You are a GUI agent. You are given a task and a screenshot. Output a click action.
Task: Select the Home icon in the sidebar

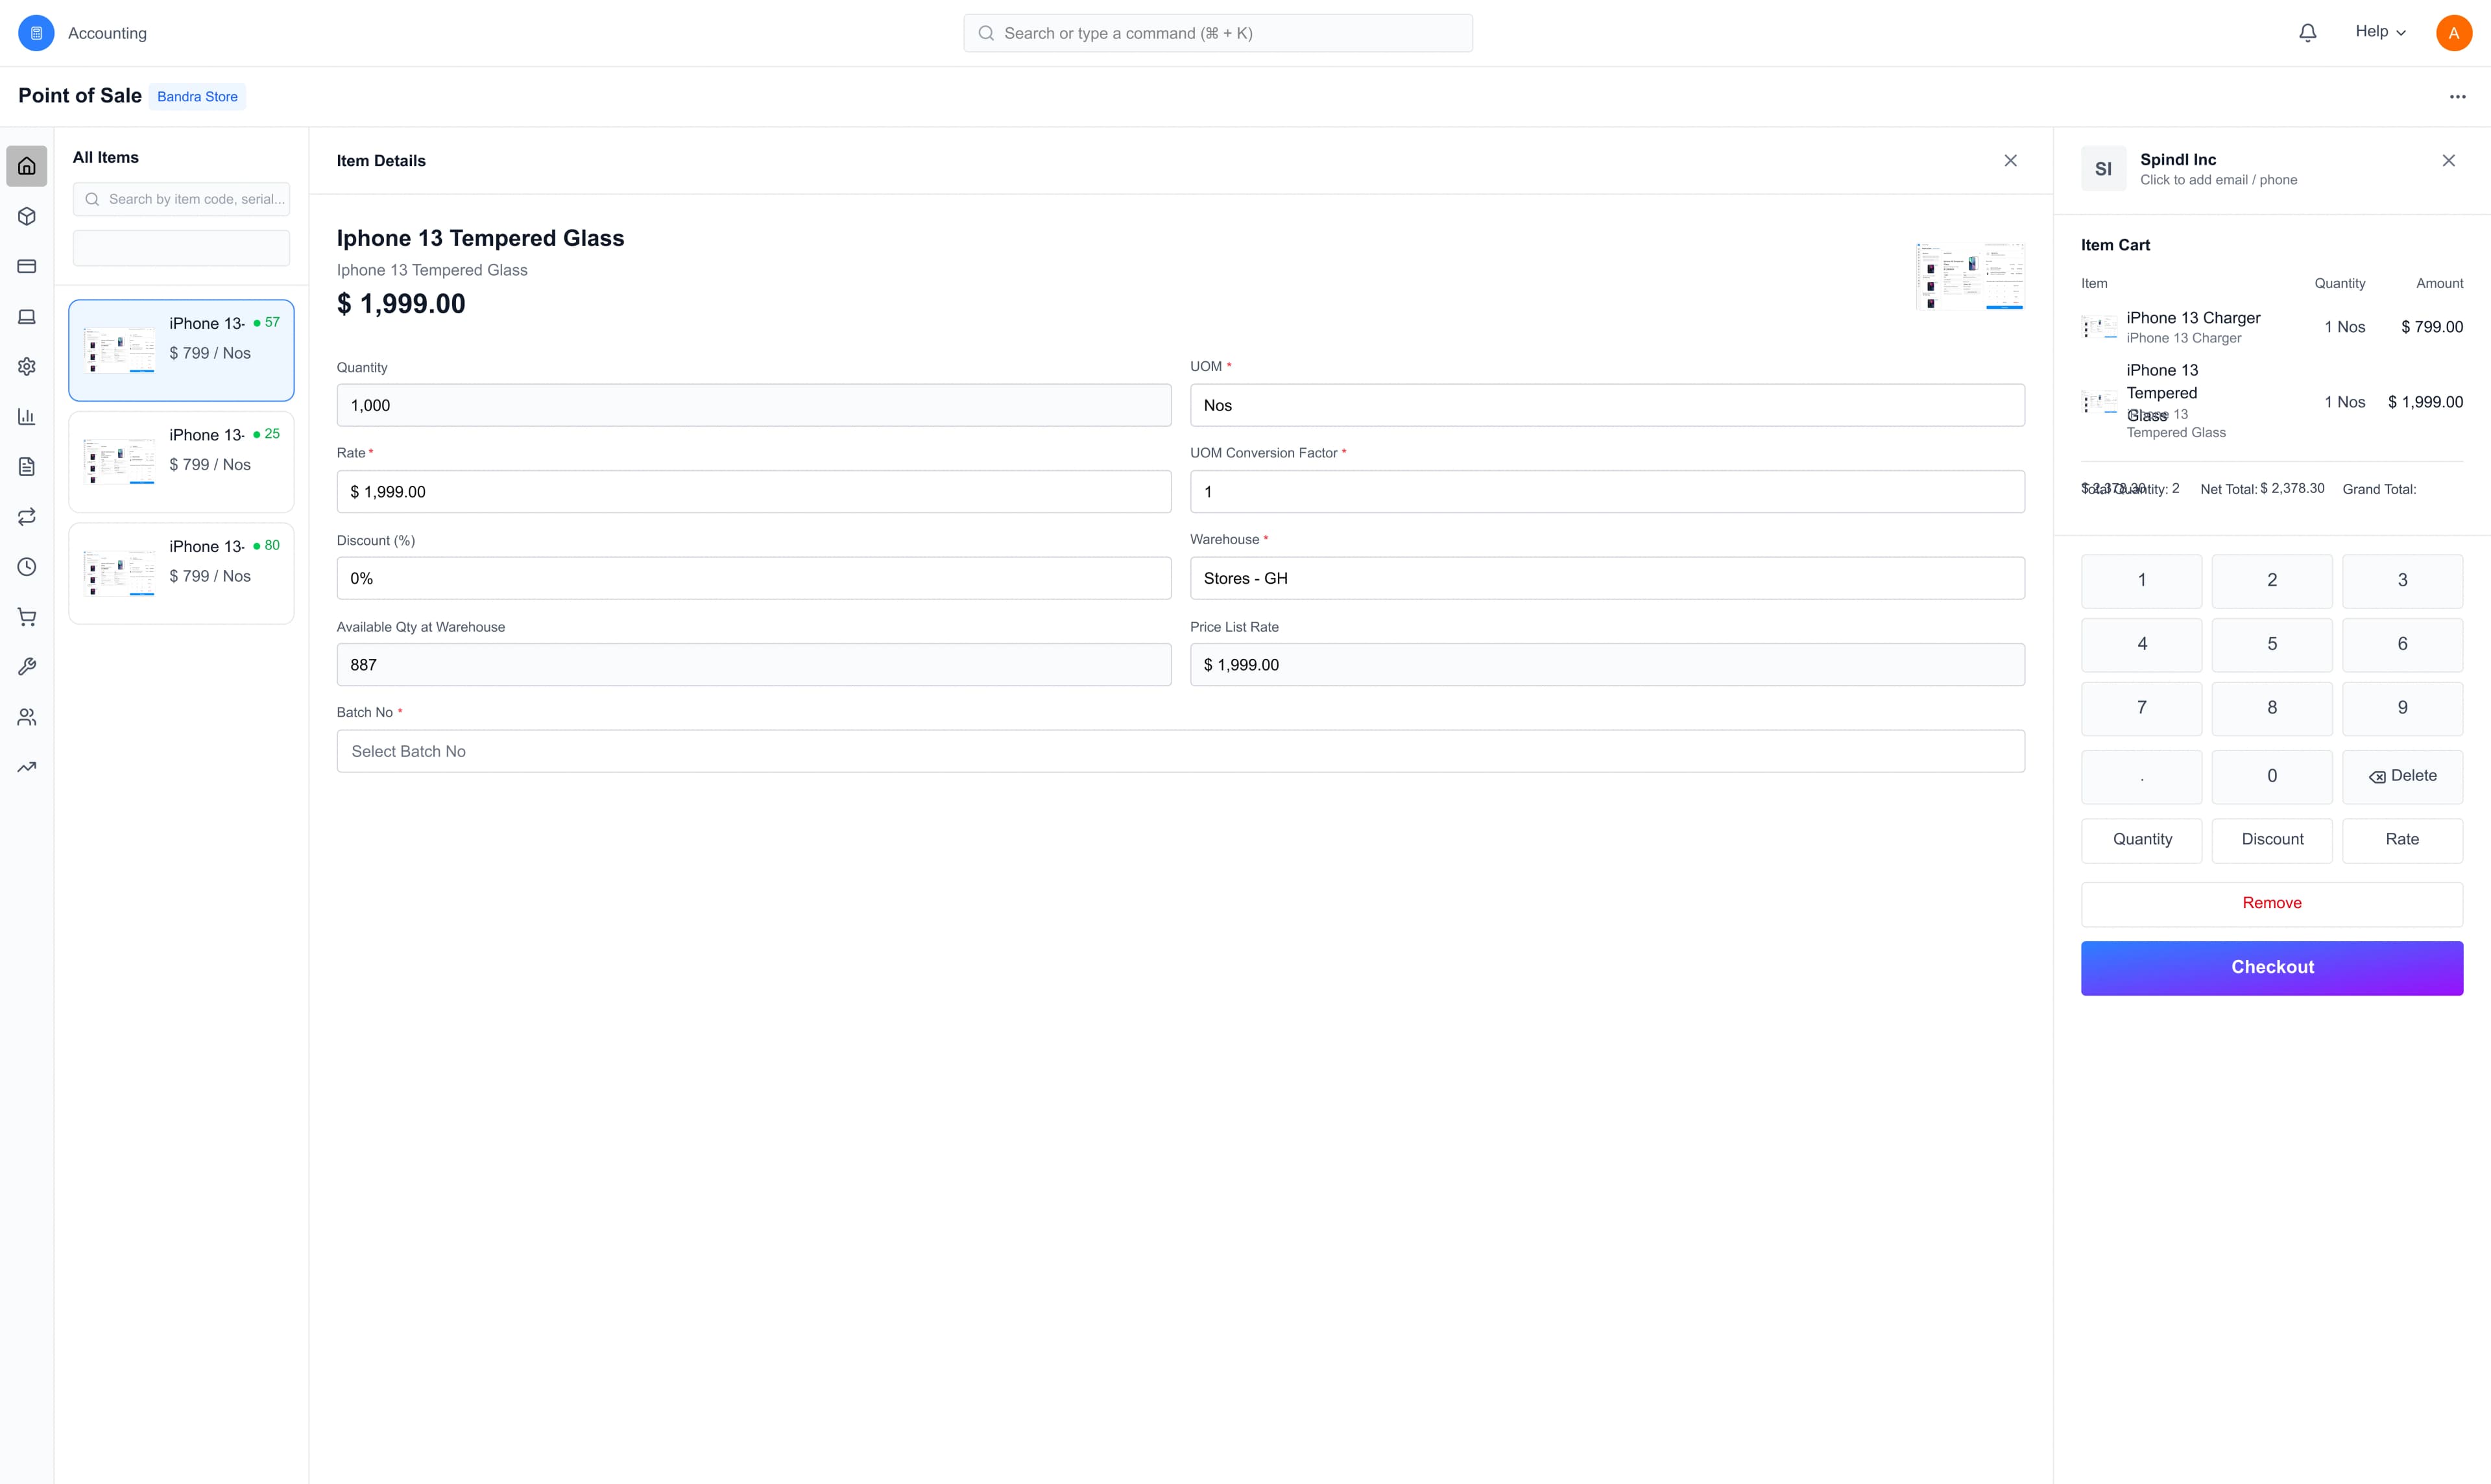tap(26, 165)
